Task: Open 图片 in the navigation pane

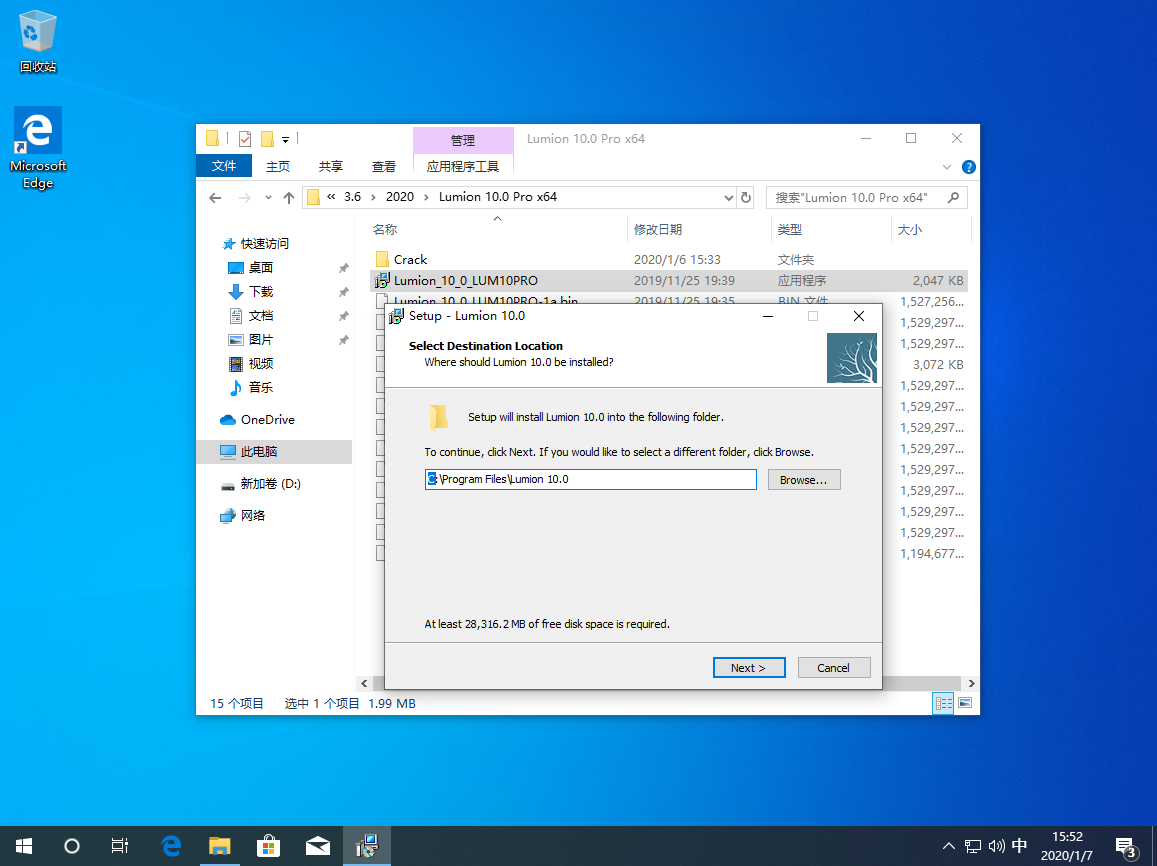Action: 260,339
